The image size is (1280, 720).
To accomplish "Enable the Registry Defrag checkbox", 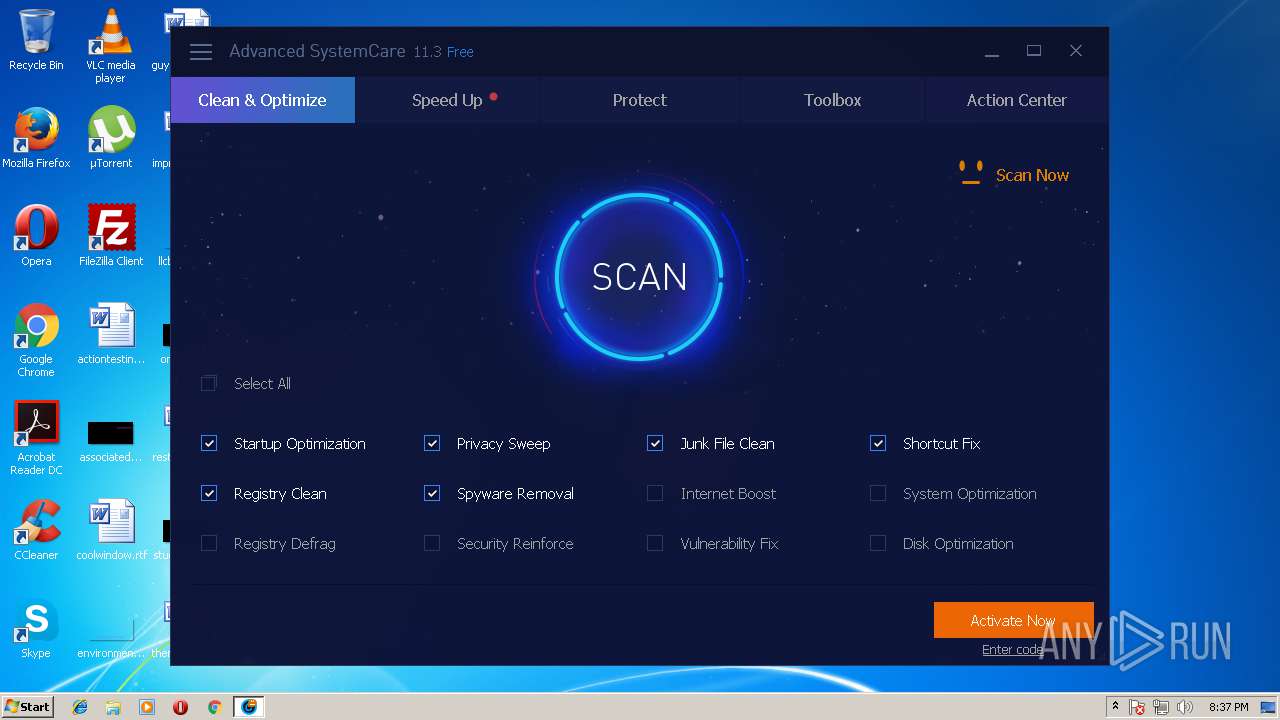I will click(x=209, y=543).
